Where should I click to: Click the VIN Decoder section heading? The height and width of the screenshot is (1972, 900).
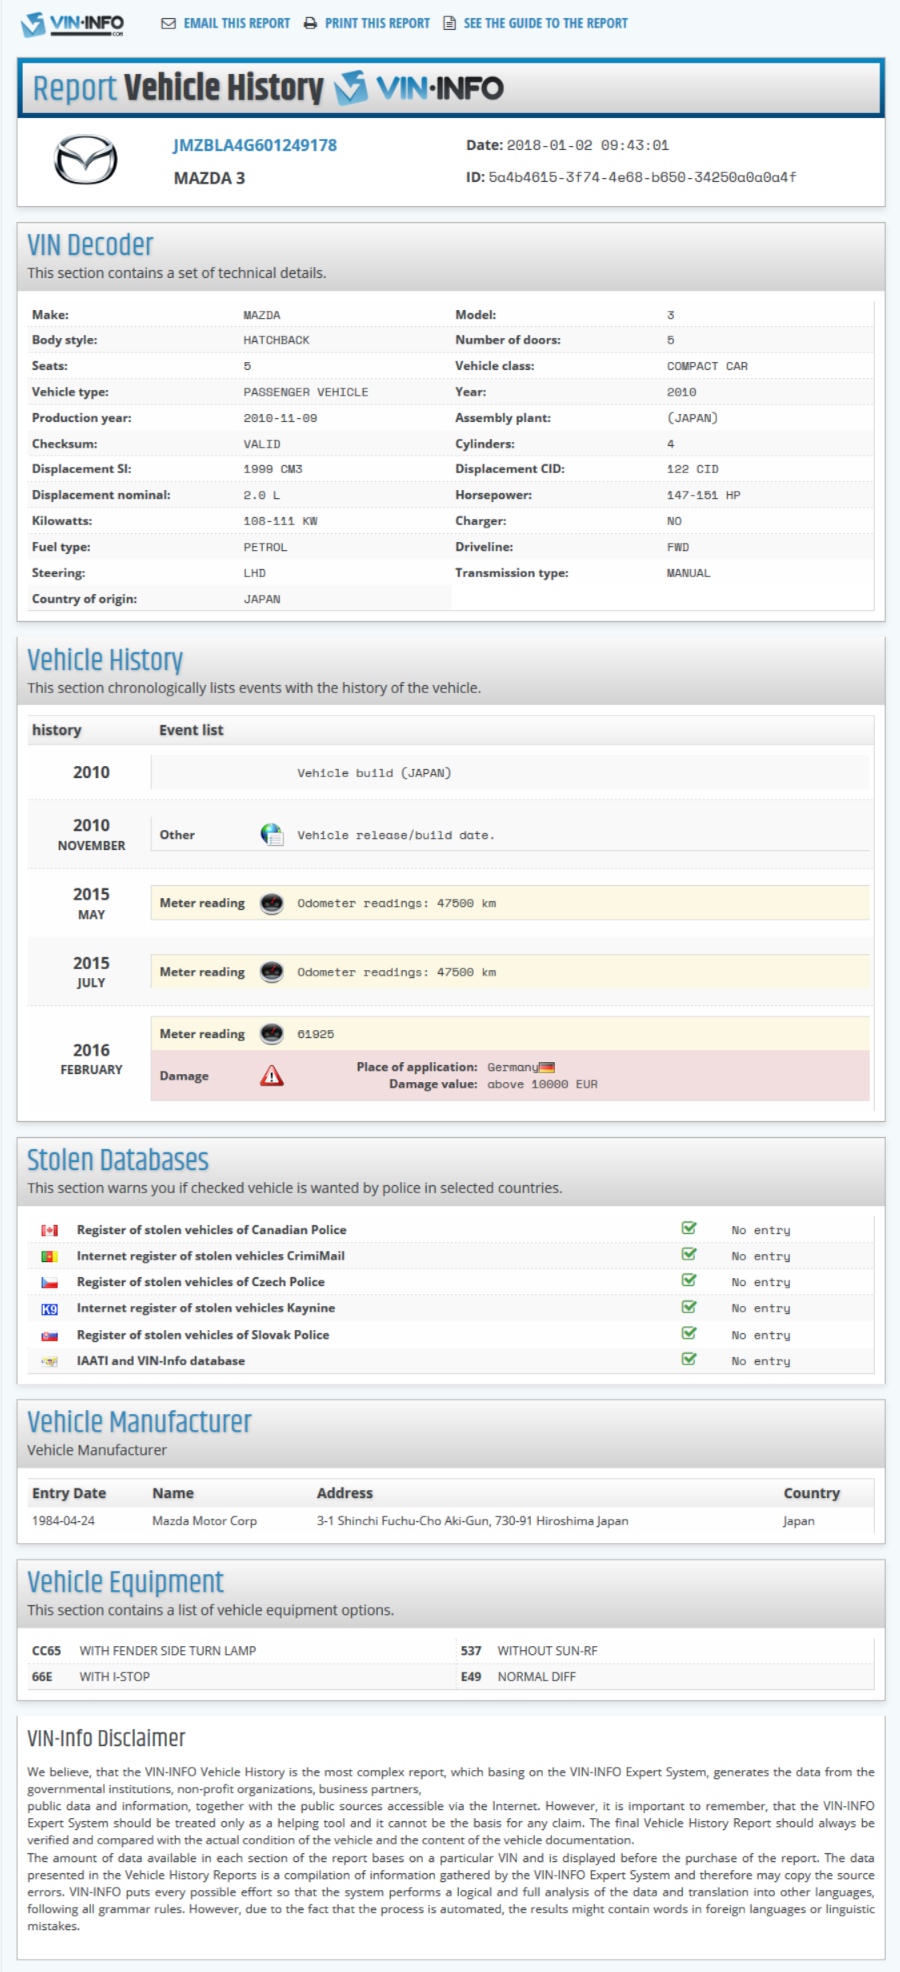click(90, 245)
